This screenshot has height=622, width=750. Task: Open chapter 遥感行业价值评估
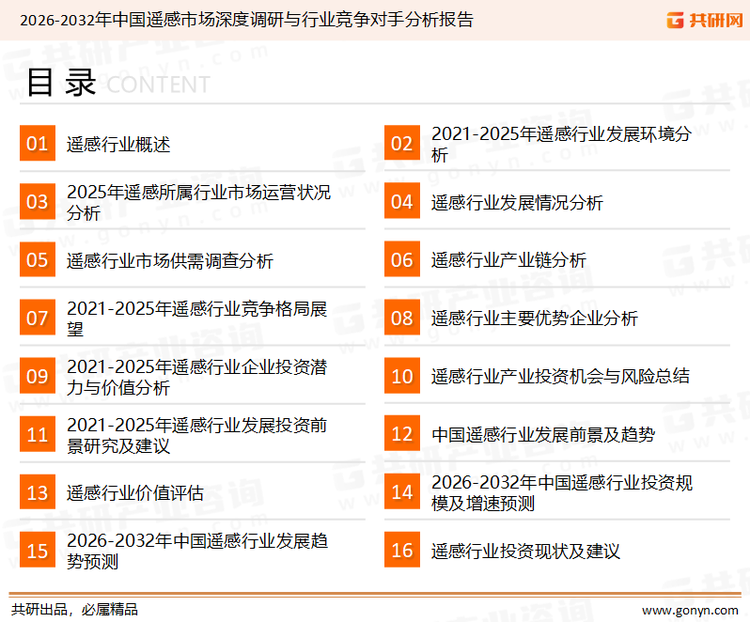[135, 493]
